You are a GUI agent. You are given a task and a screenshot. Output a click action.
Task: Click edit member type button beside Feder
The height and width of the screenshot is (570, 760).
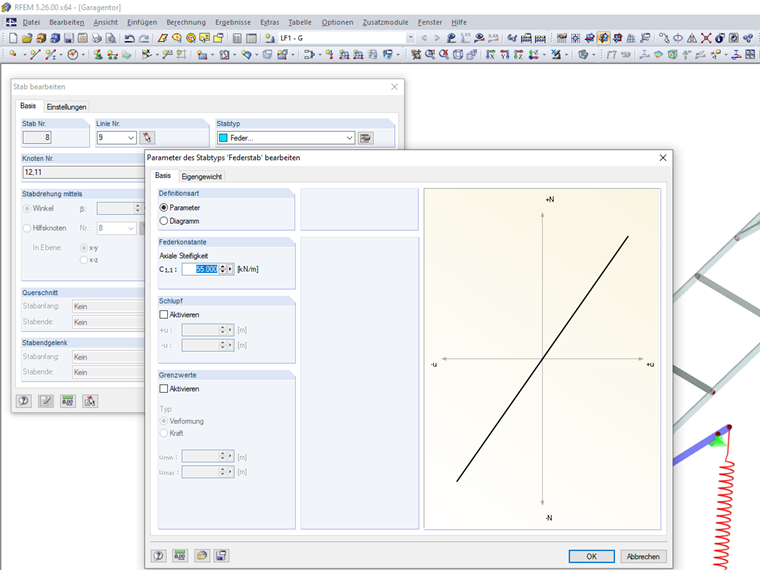click(365, 138)
